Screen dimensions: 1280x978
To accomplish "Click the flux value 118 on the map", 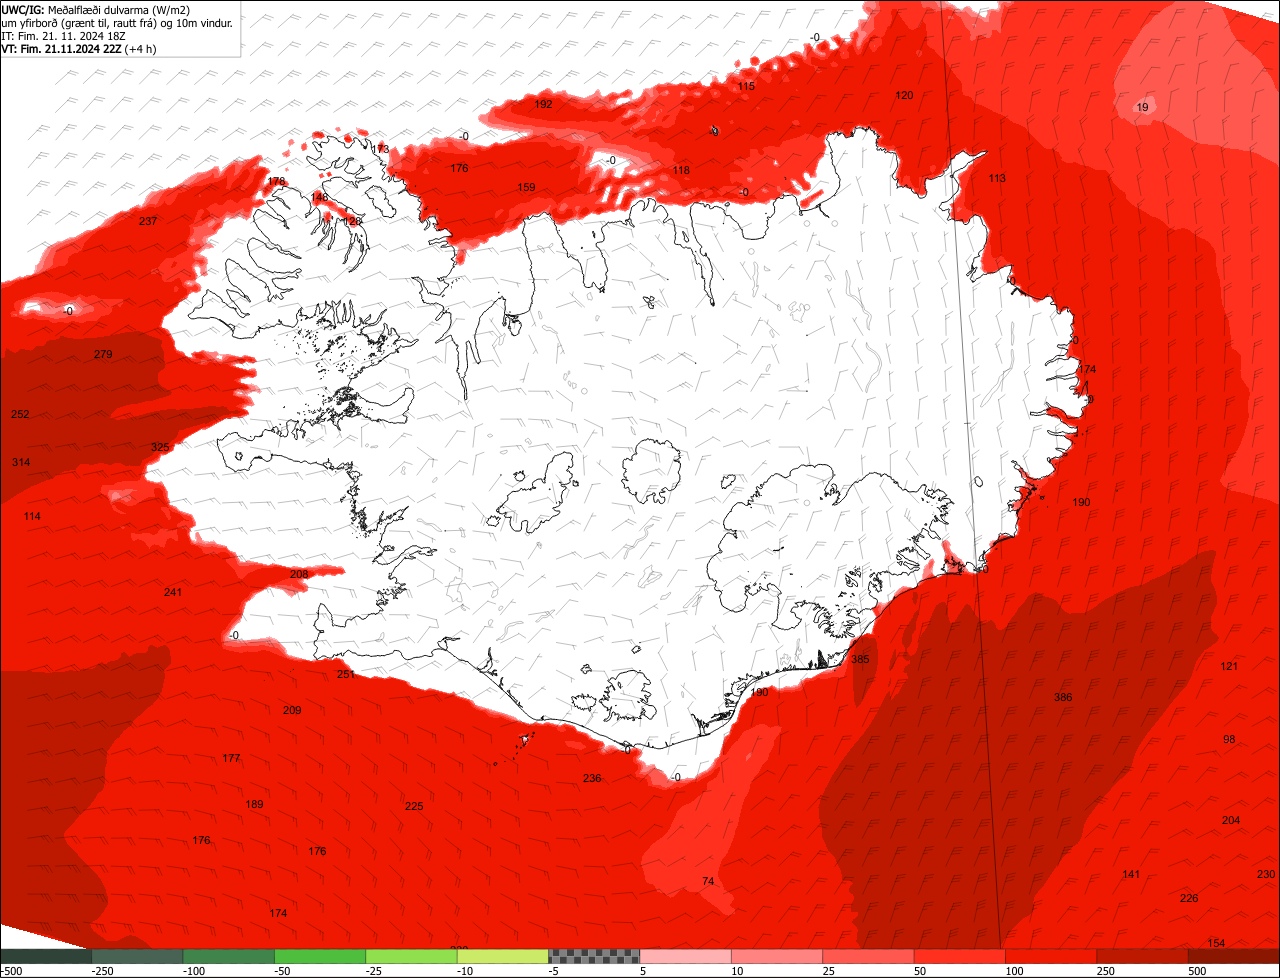I will pos(681,170).
